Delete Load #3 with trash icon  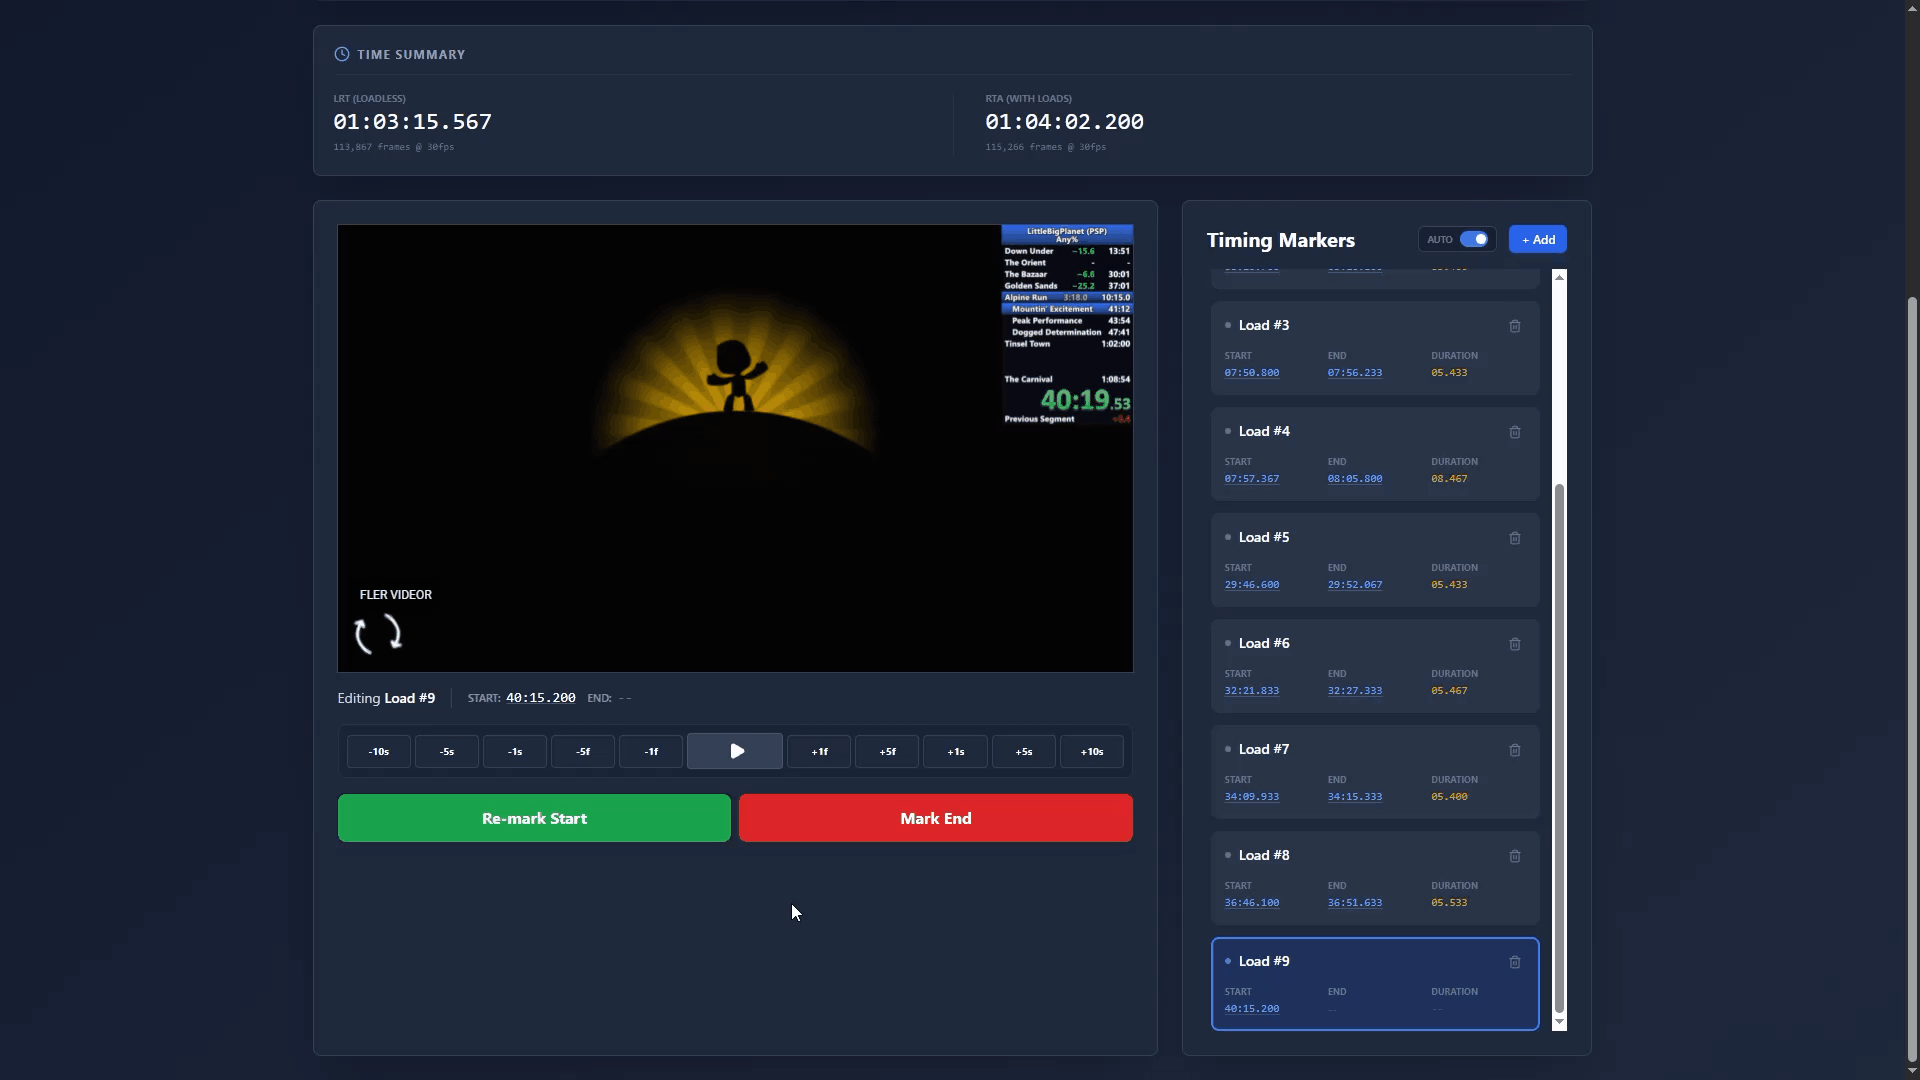pyautogui.click(x=1515, y=326)
